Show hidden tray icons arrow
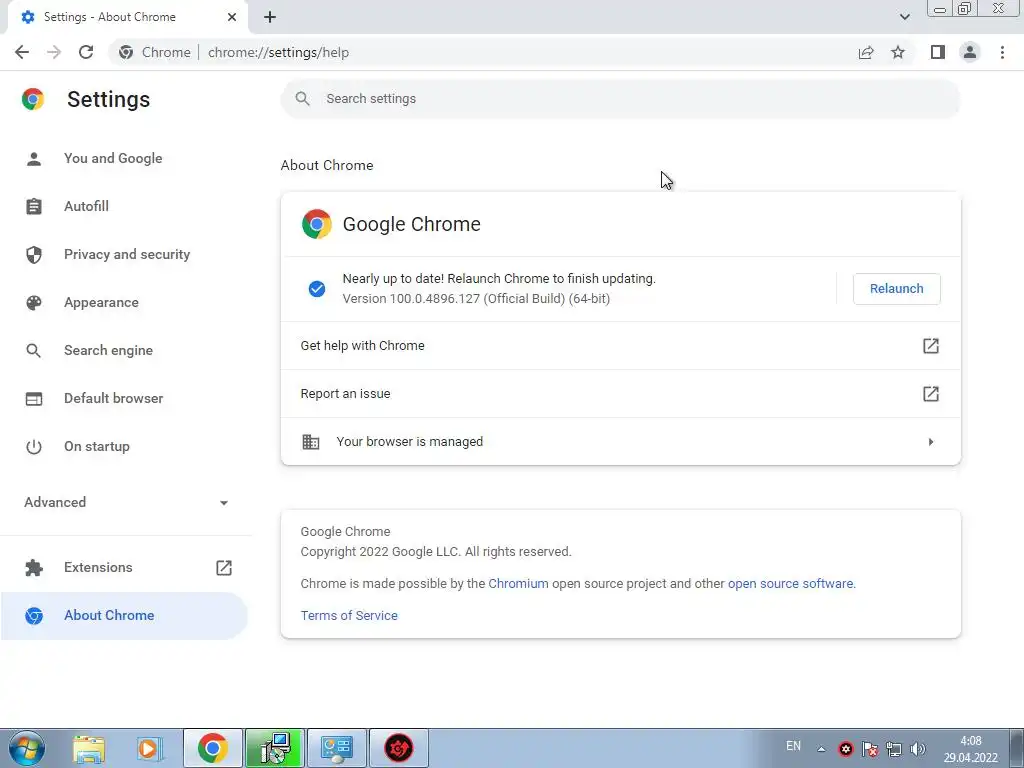This screenshot has height=768, width=1024. pyautogui.click(x=822, y=749)
